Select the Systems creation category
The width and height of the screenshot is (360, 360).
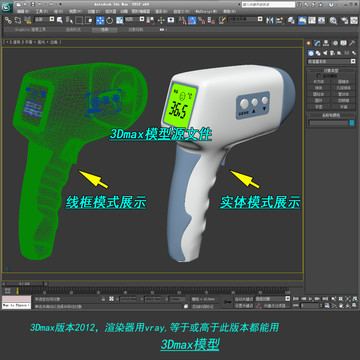click(353, 53)
